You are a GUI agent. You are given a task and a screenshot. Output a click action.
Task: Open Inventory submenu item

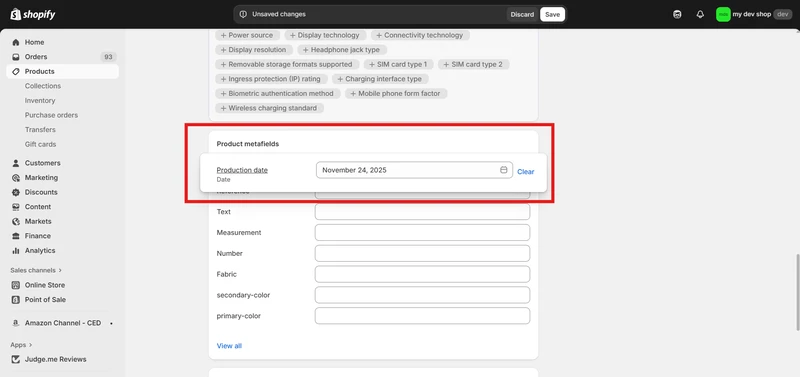(40, 100)
